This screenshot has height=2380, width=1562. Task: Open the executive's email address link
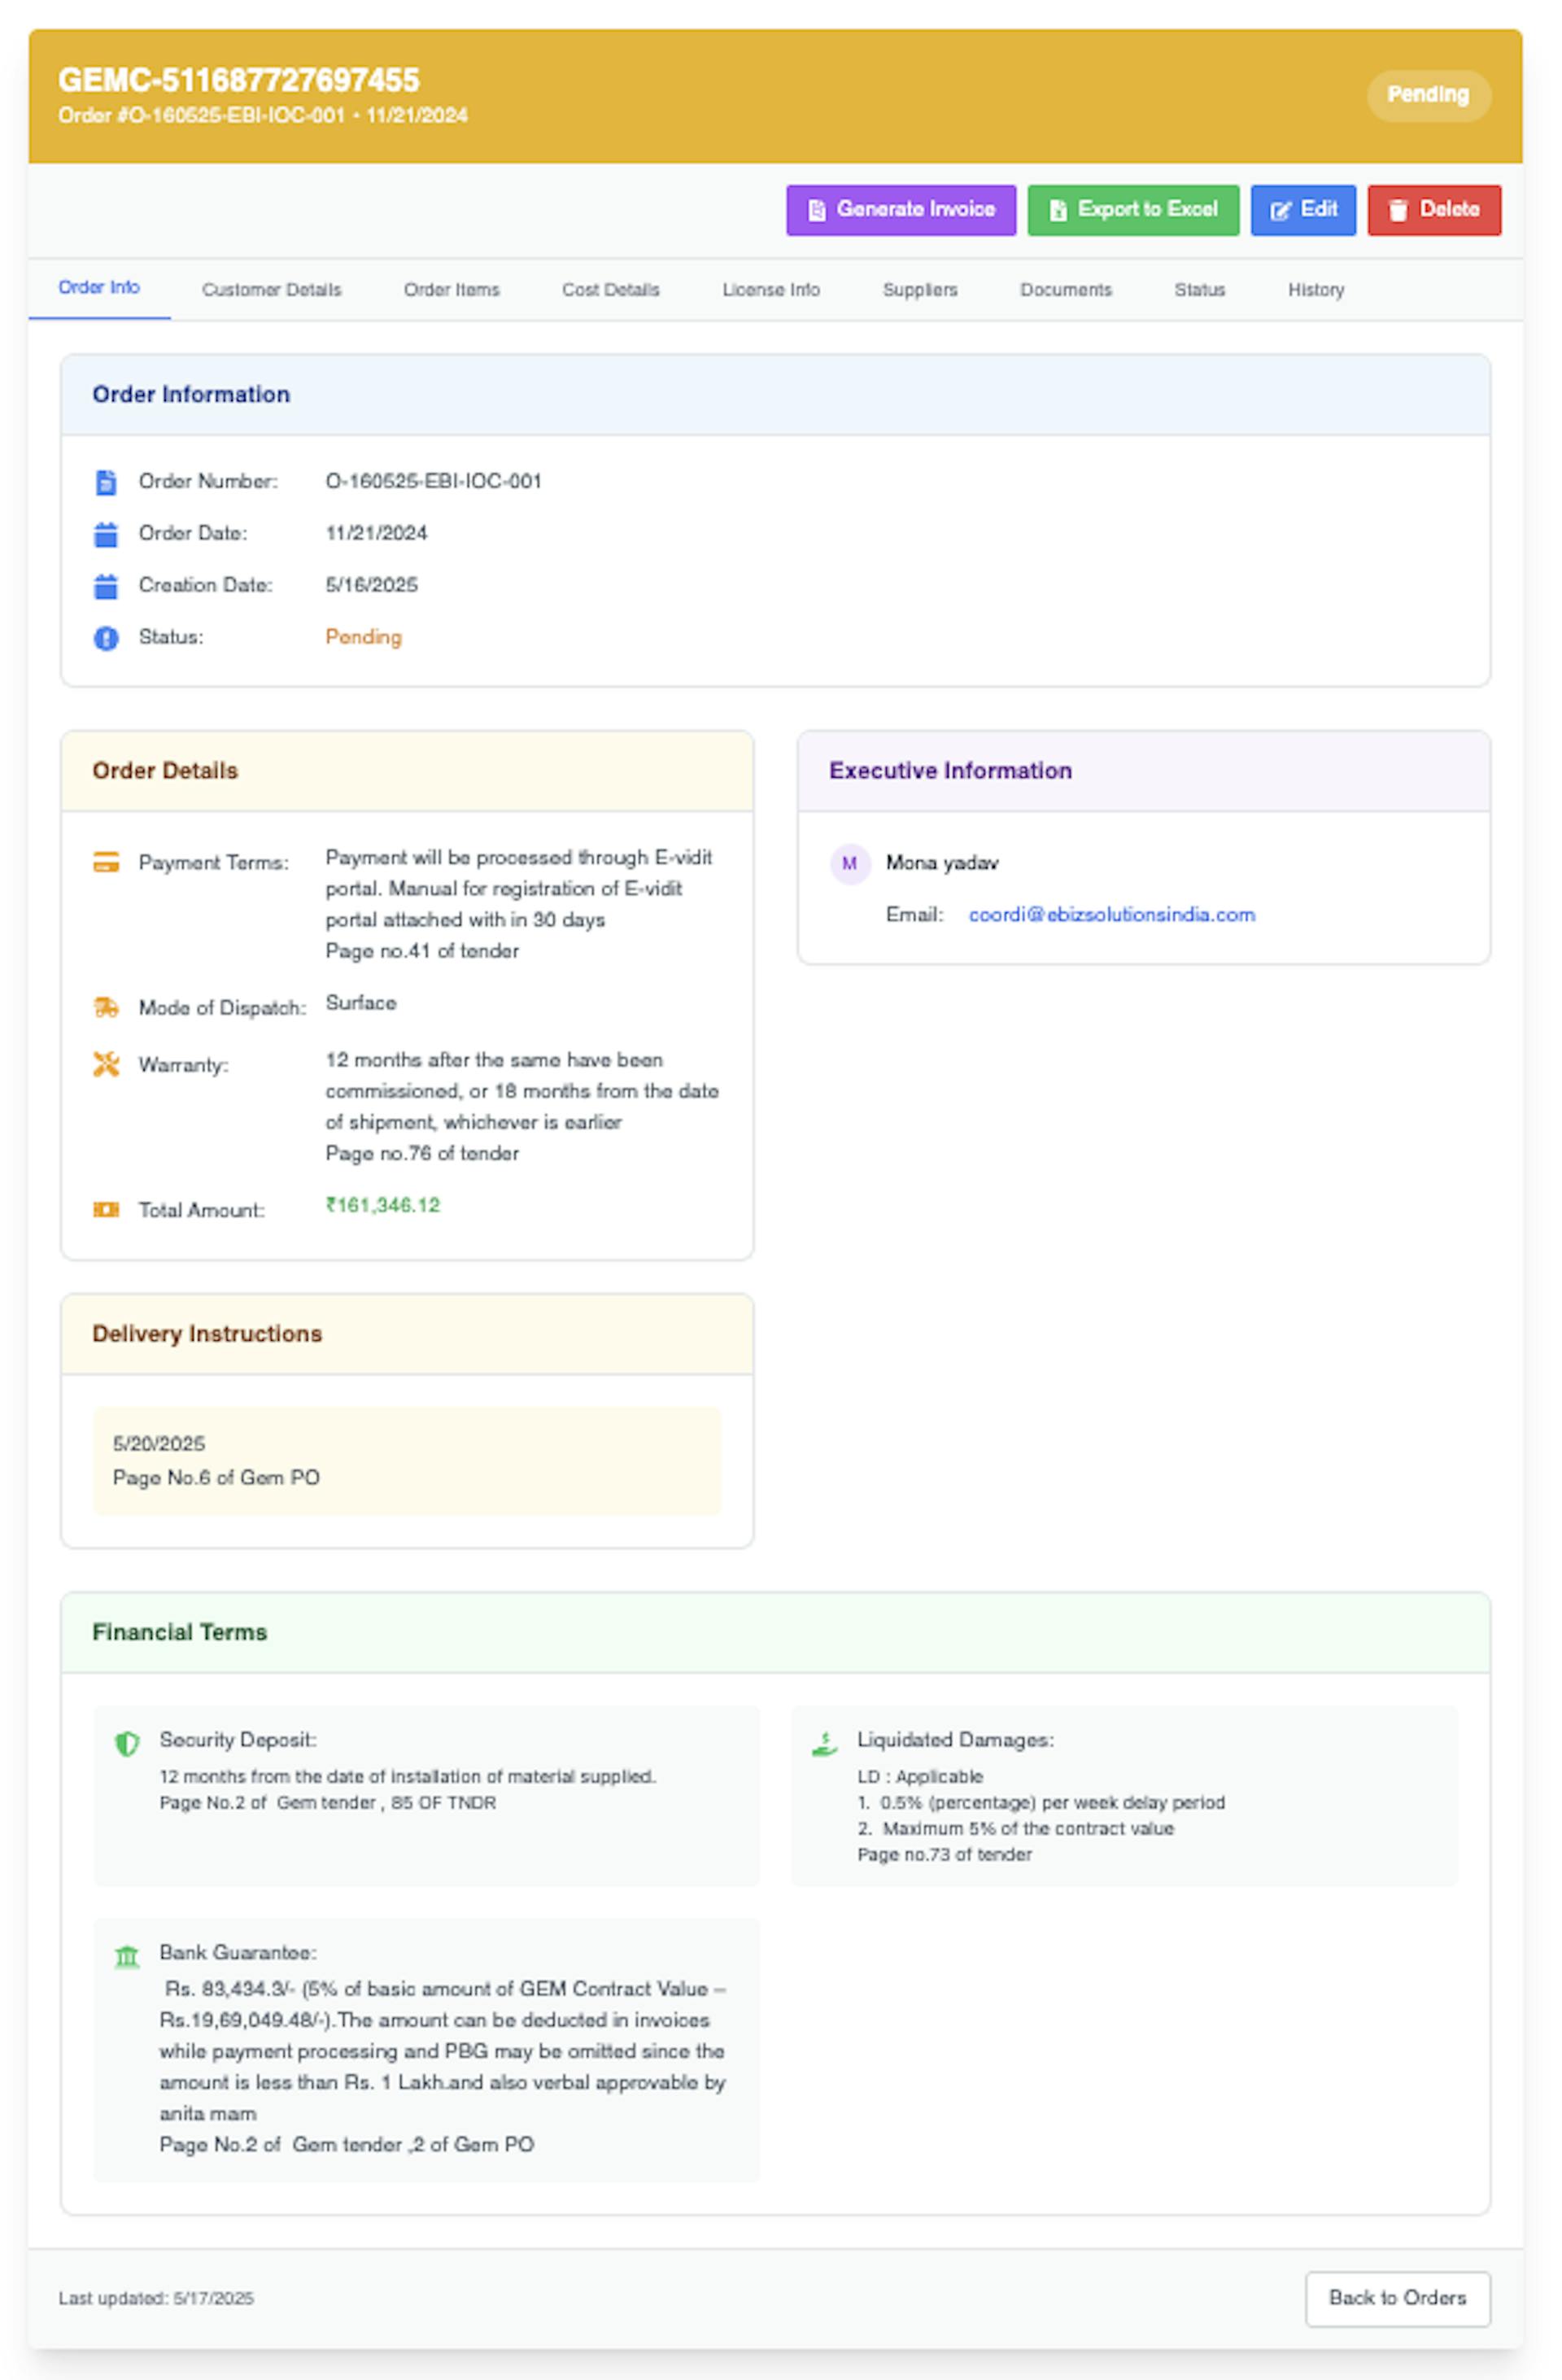coord(1111,915)
